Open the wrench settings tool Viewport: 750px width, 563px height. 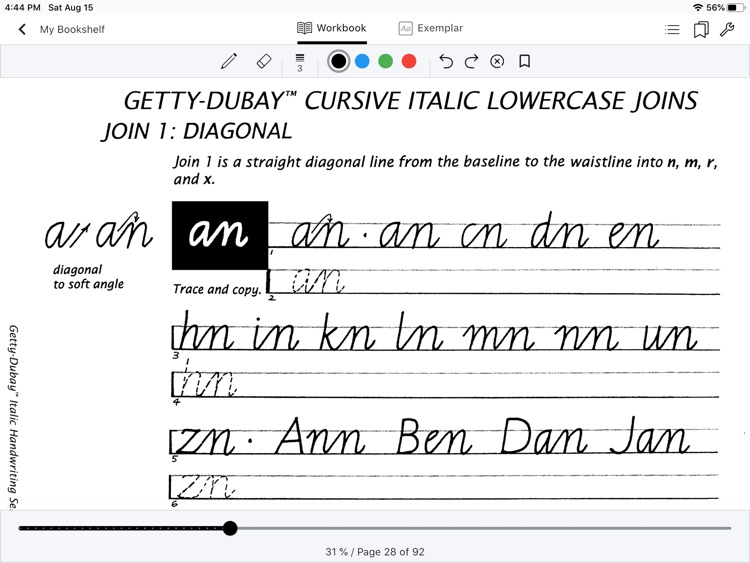click(727, 30)
